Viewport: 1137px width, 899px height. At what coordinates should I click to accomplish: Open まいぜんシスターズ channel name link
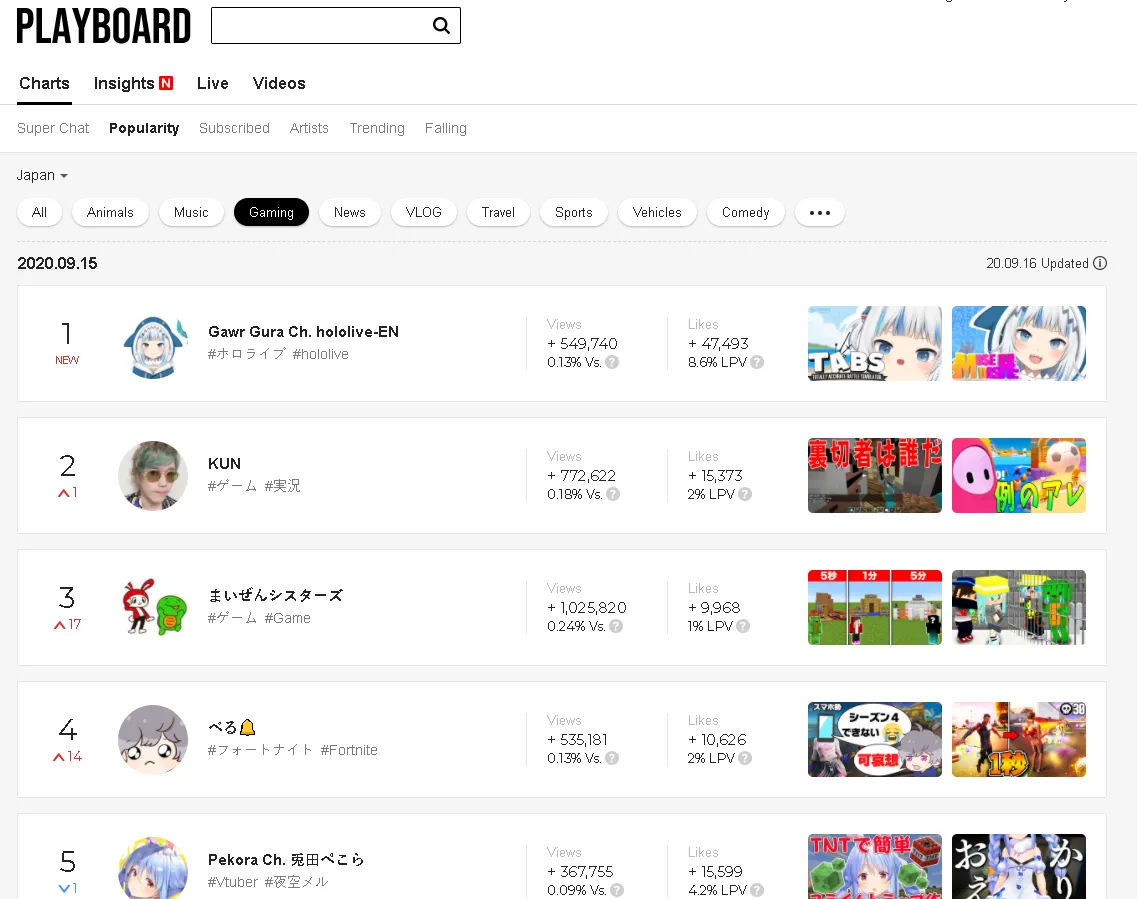point(276,596)
